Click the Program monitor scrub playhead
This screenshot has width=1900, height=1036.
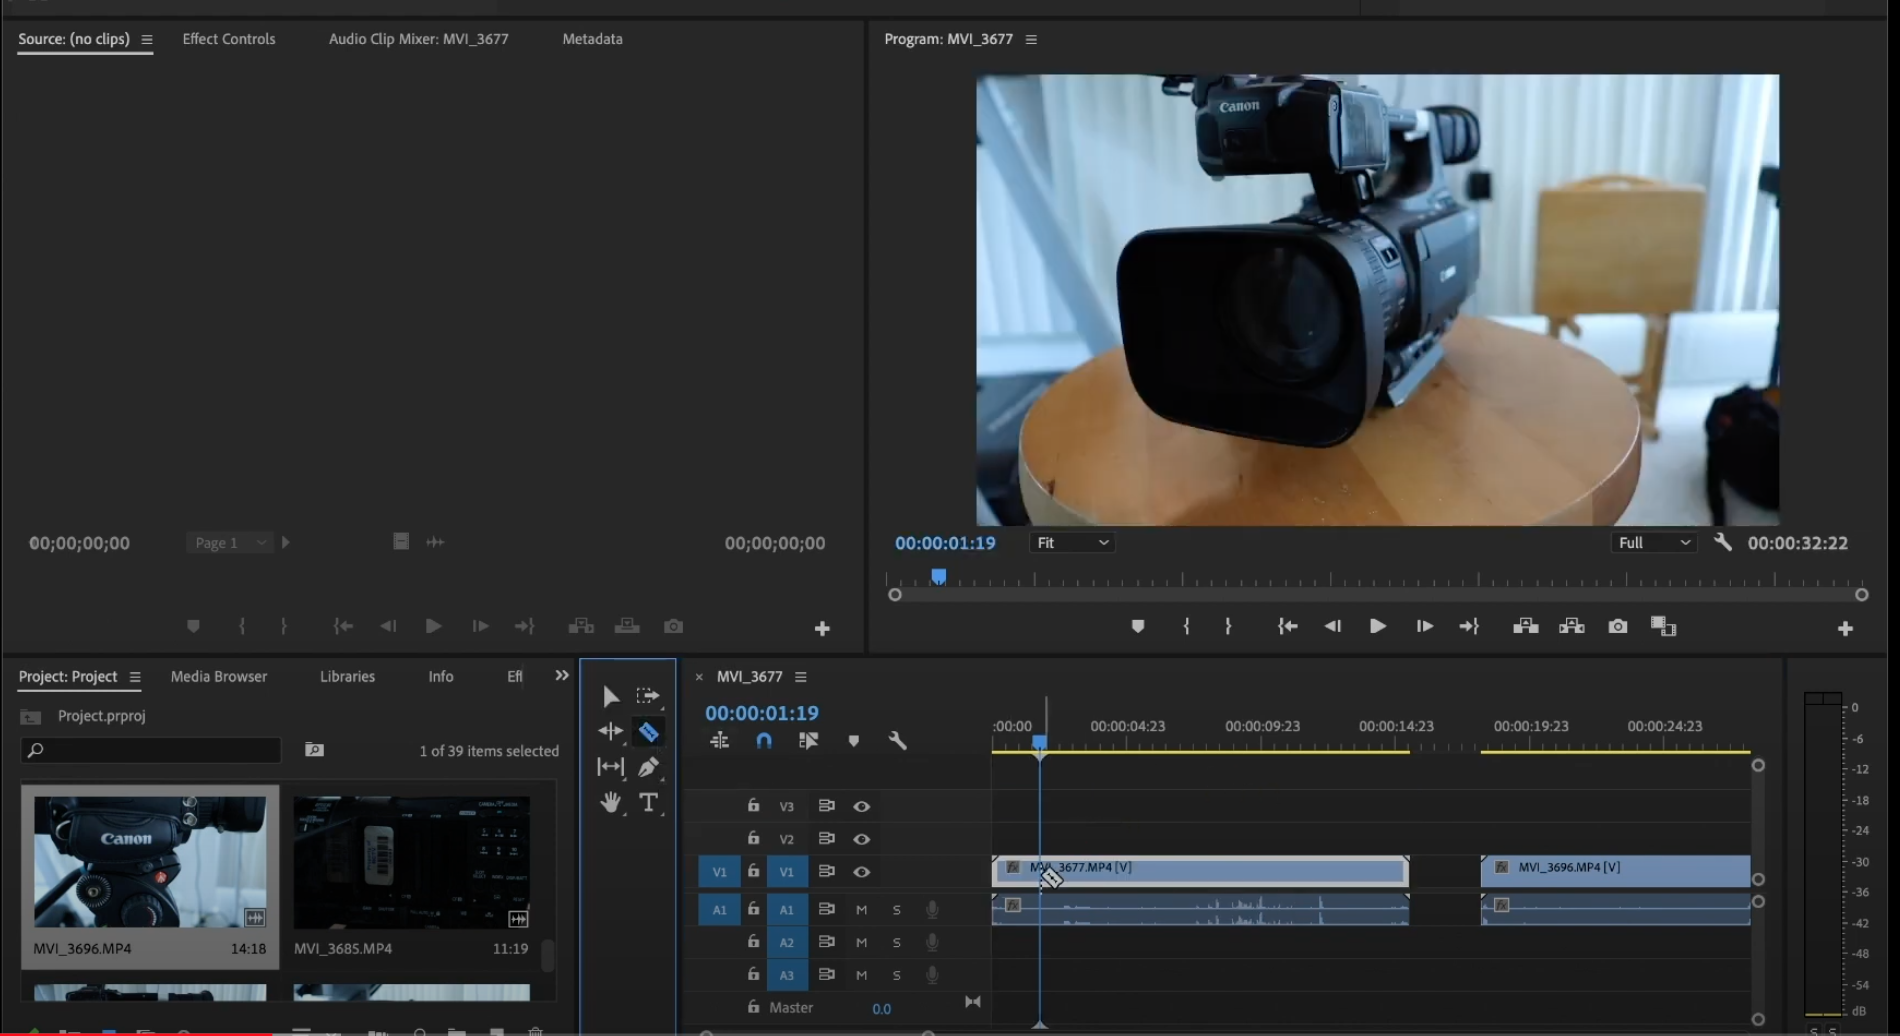938,577
